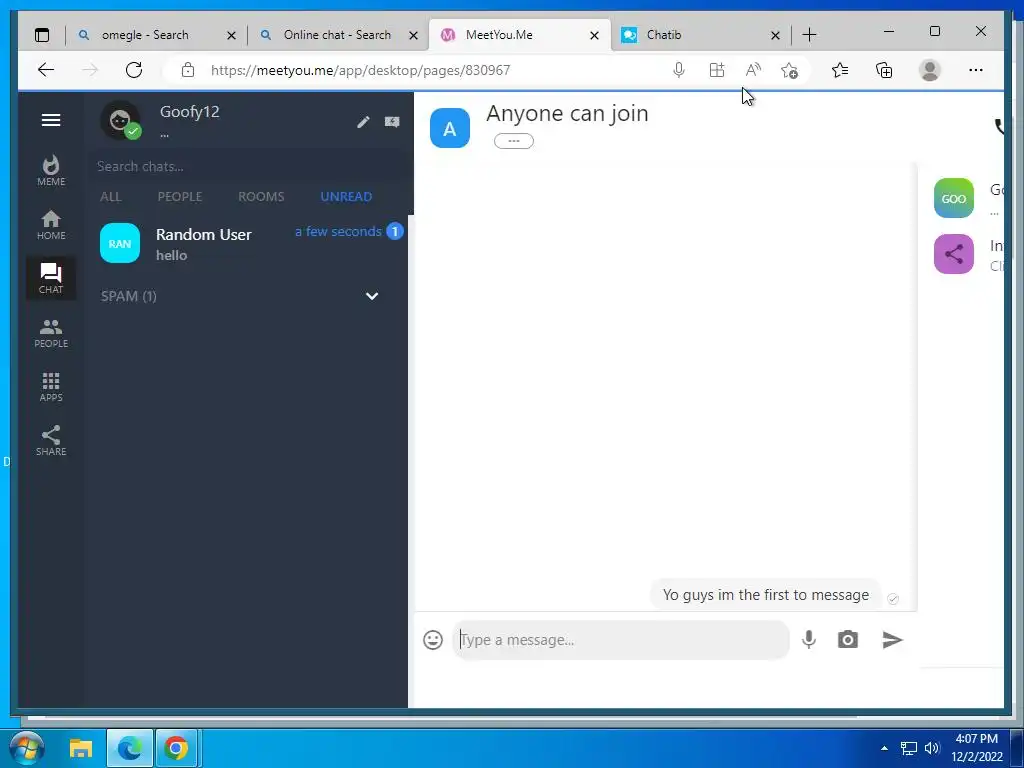Viewport: 1024px width, 768px height.
Task: Enable Read aloud icon
Action: (x=753, y=70)
